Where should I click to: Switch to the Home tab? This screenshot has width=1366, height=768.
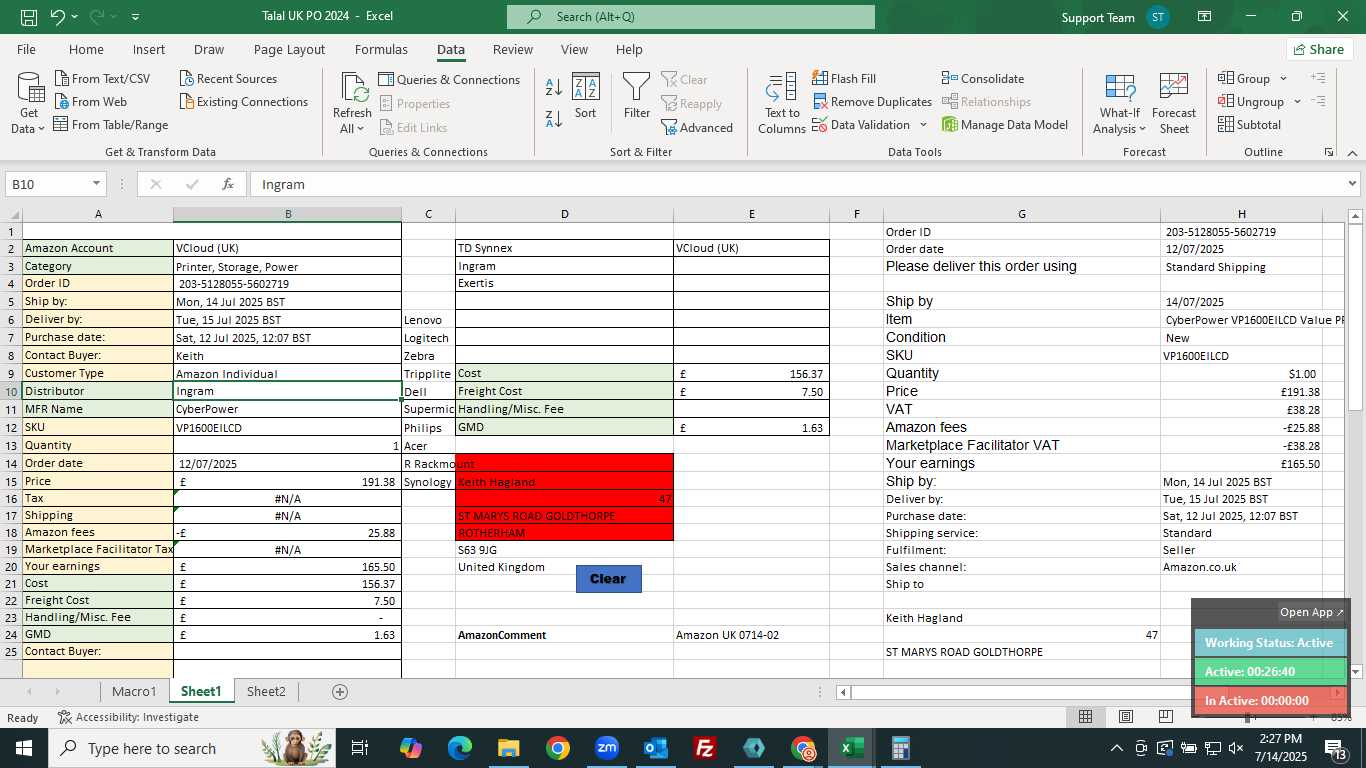[86, 49]
